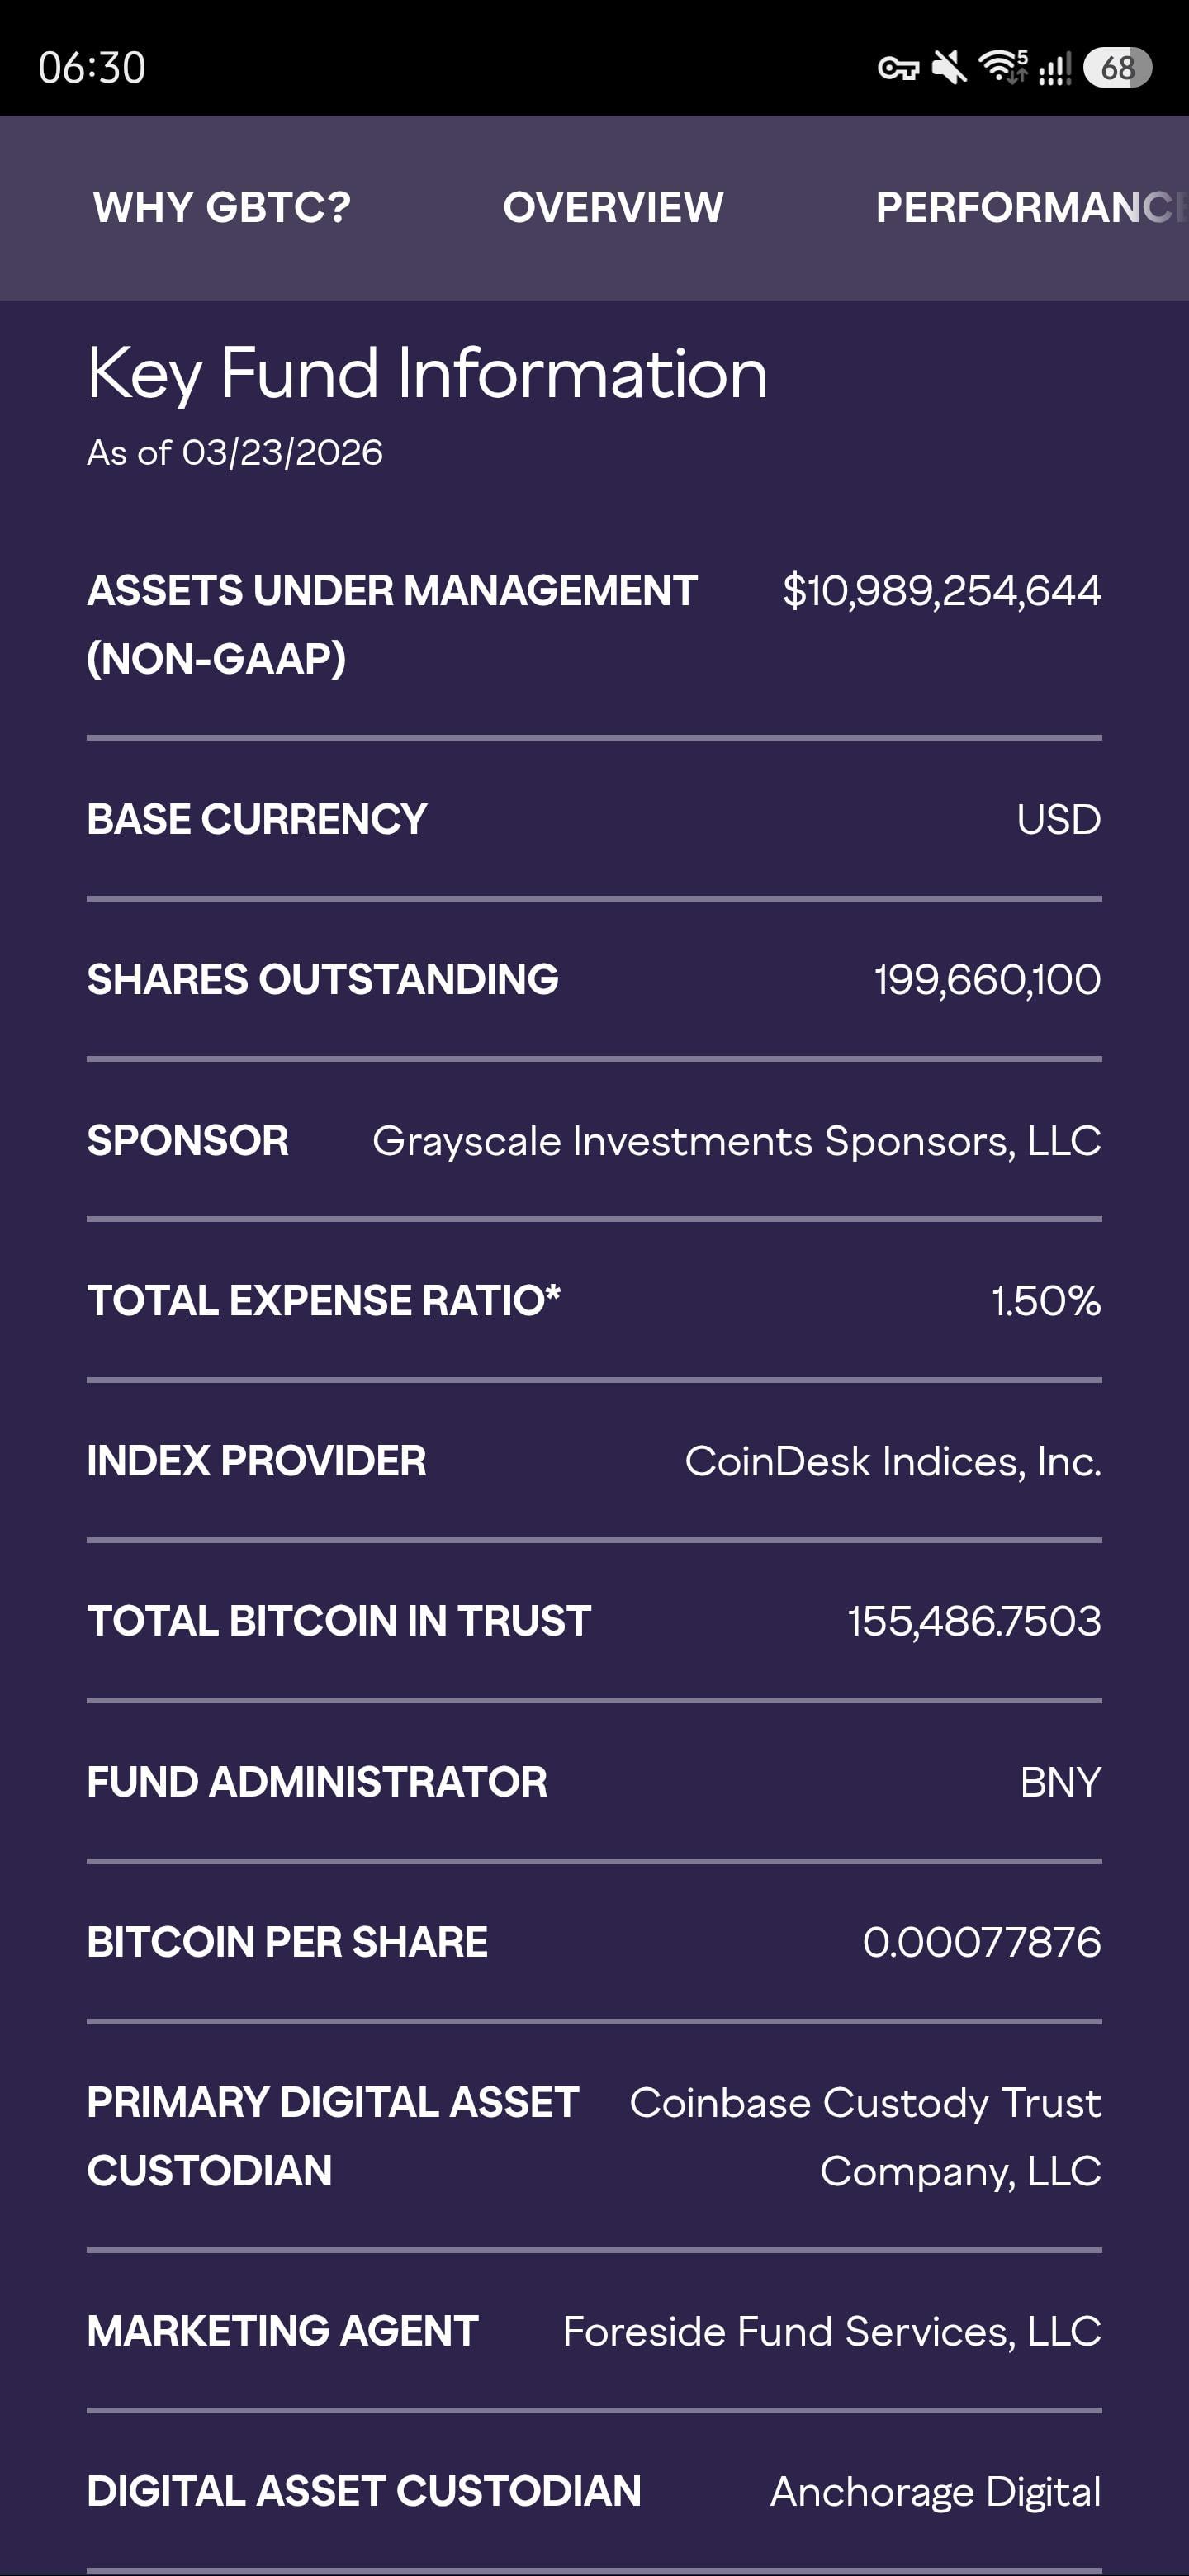The width and height of the screenshot is (1189, 2576).
Task: Tap the Total Bitcoin in Trust figure
Action: point(973,1621)
